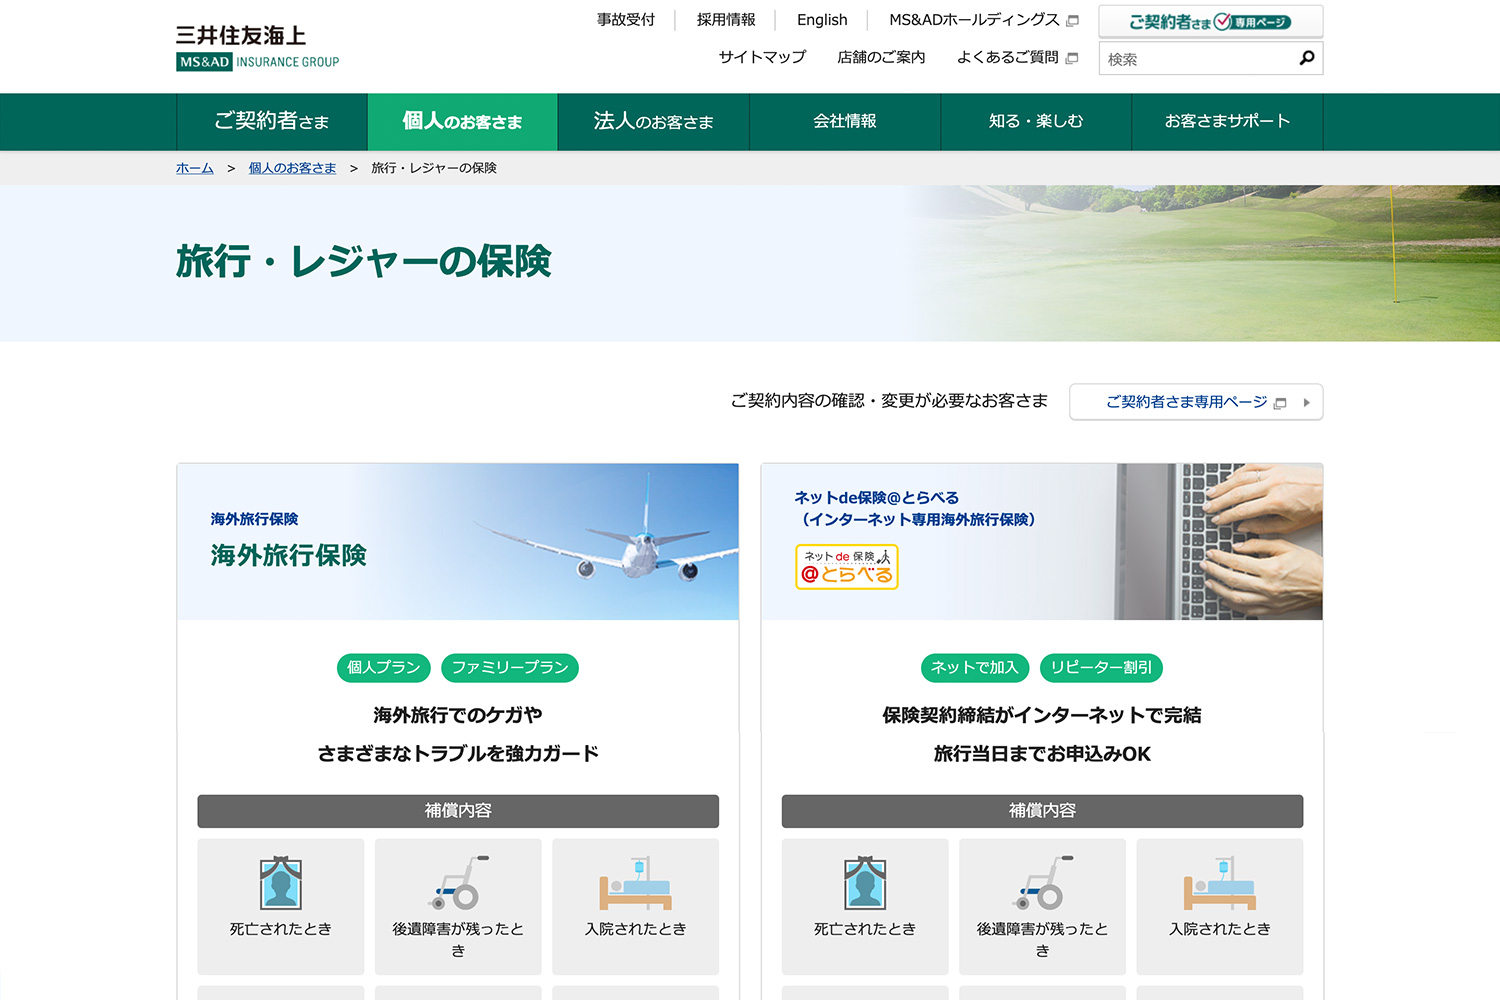Select the 個人のお客さま navigation tab
This screenshot has width=1500, height=1000.
coord(463,122)
